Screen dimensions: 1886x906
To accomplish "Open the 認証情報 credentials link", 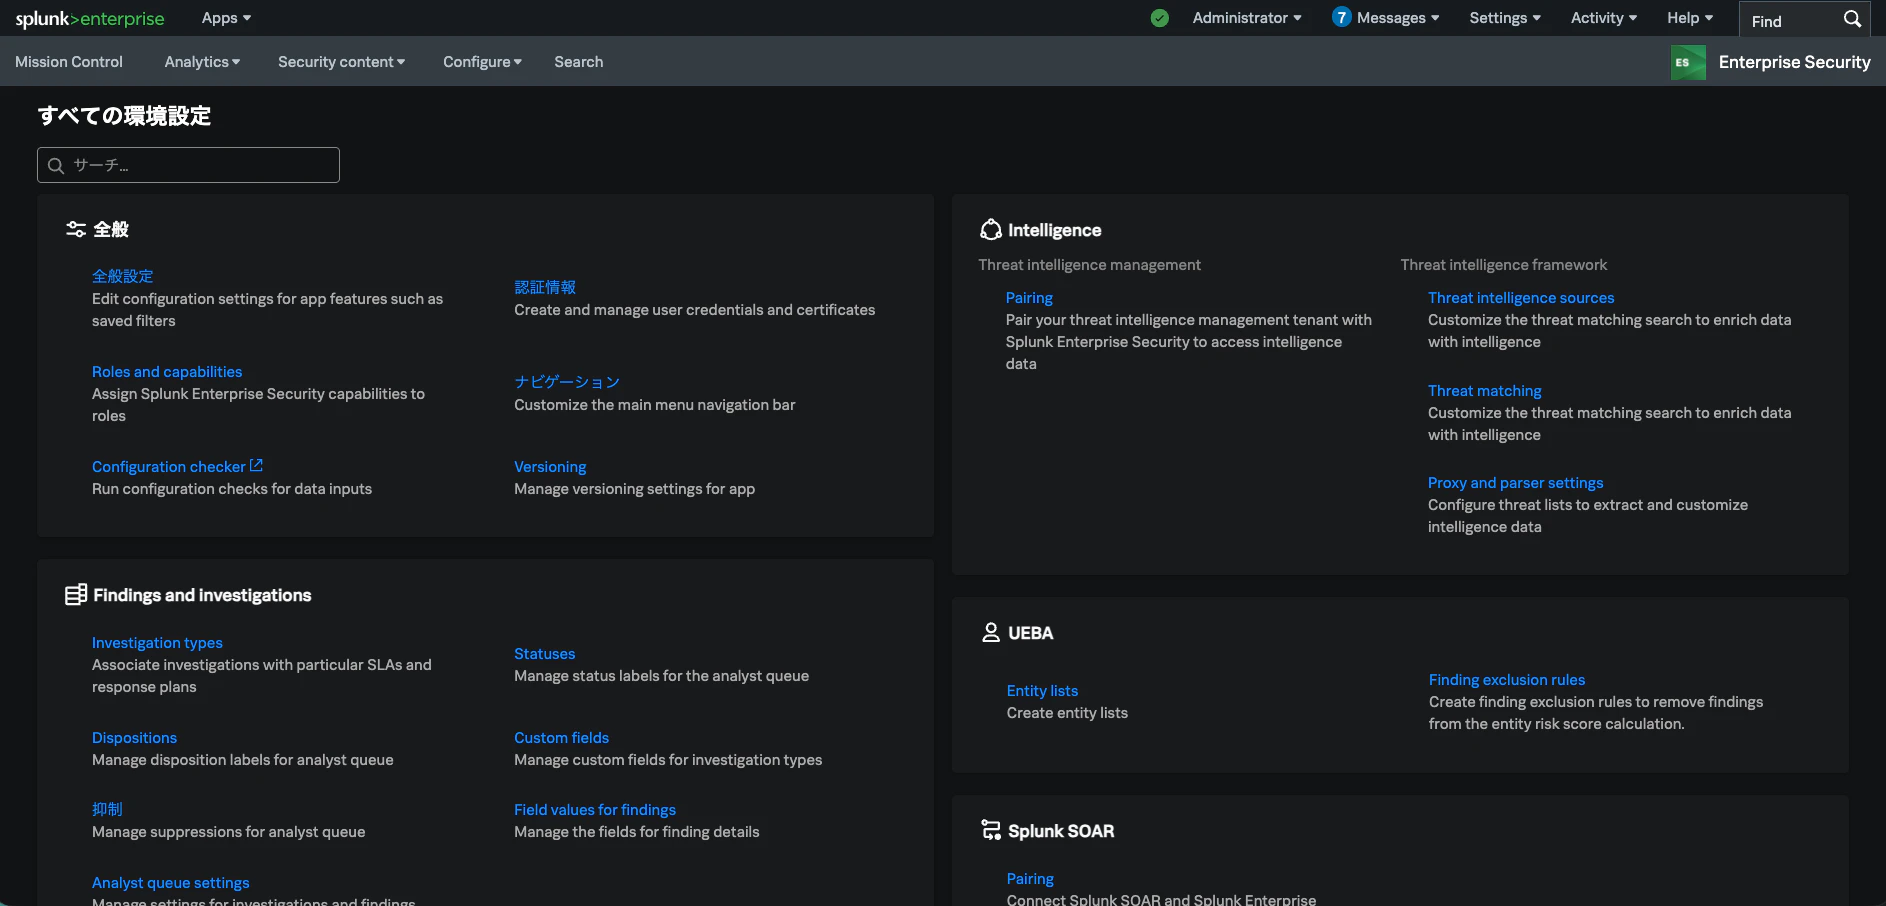I will coord(545,287).
